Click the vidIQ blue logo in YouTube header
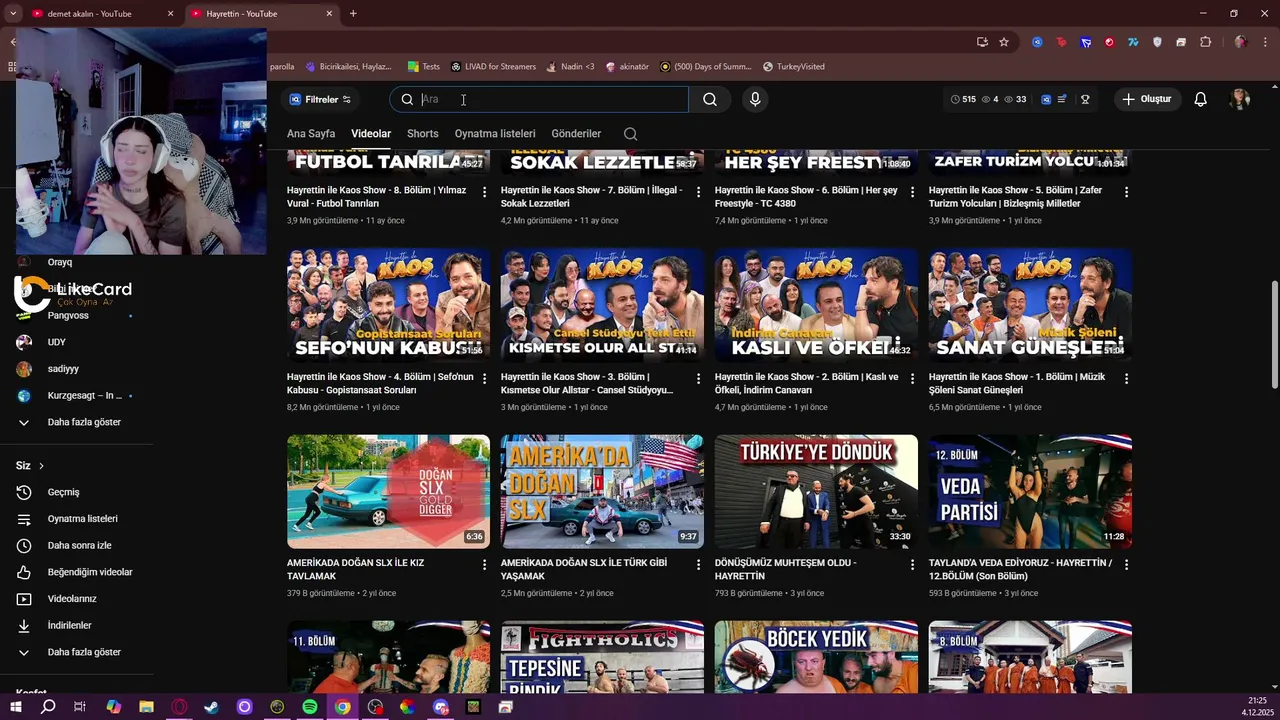 (x=1045, y=99)
